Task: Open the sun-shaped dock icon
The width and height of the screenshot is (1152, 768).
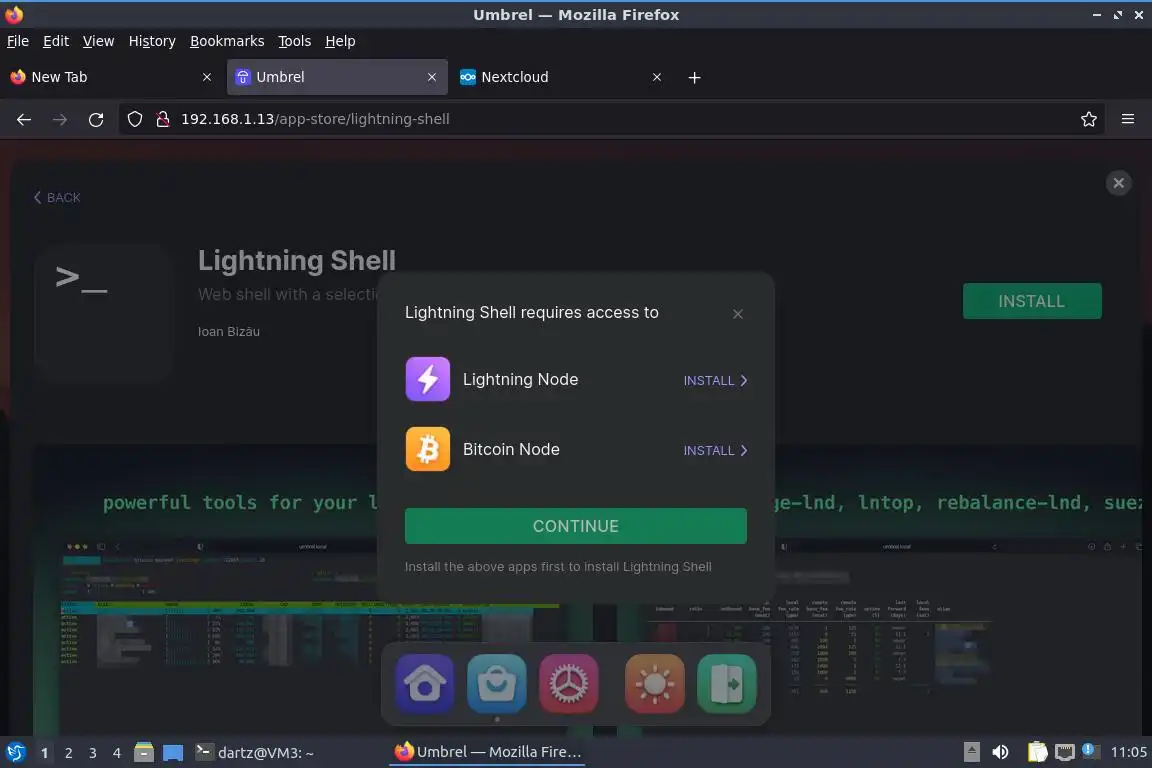Action: (x=655, y=683)
